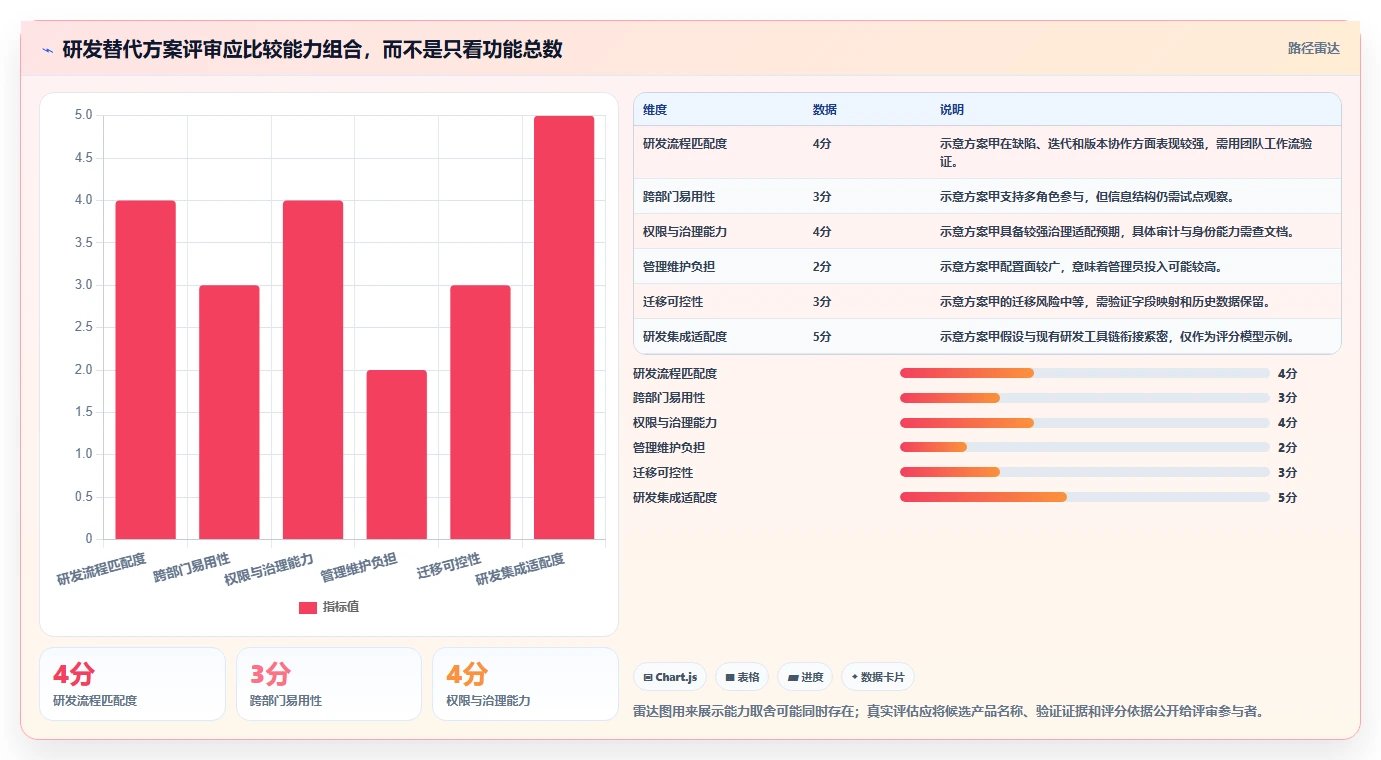This screenshot has height=760, width=1381.
Task: Click the 5分 value in table
Action: click(x=822, y=337)
